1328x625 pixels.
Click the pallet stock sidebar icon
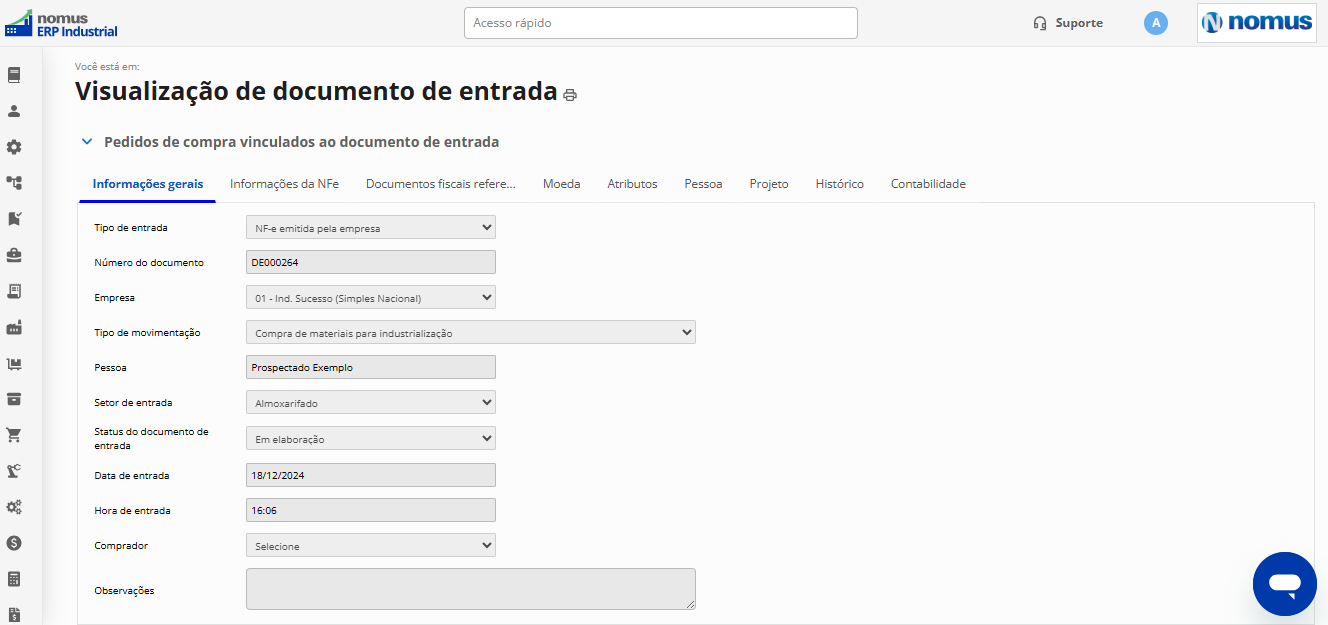[14, 363]
